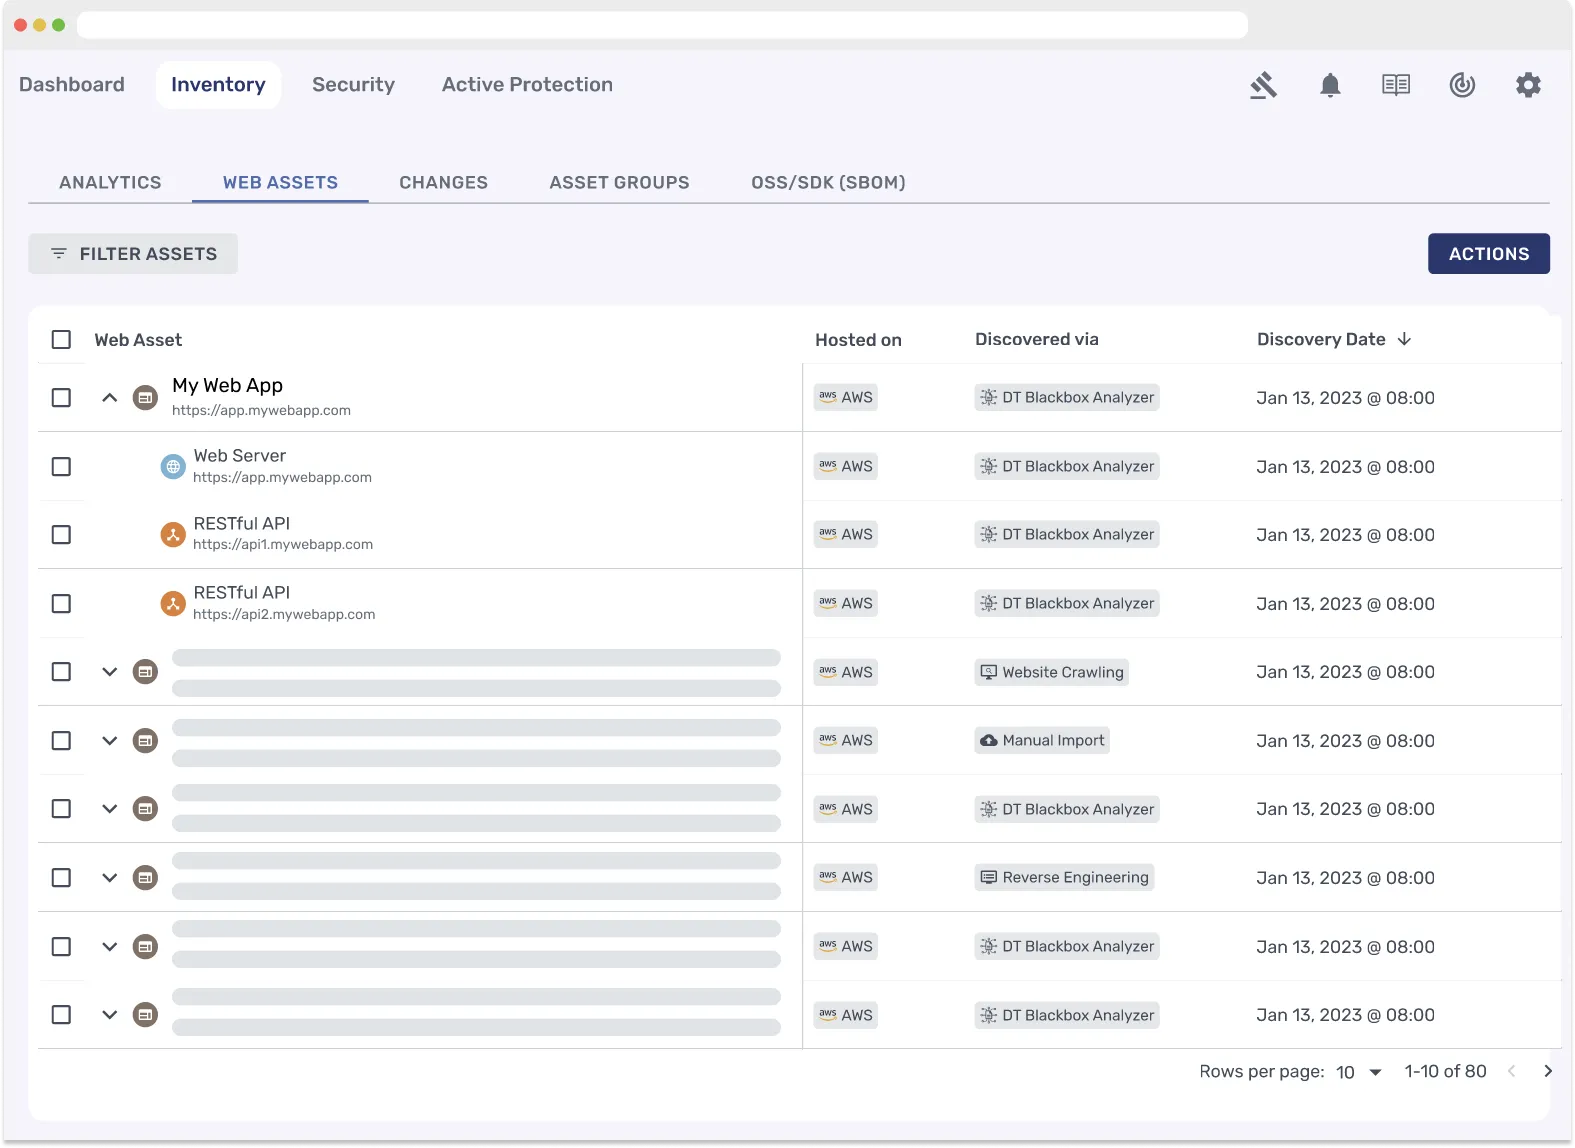Open the Active Protection tab
Image resolution: width=1575 pixels, height=1148 pixels.
[x=527, y=85]
